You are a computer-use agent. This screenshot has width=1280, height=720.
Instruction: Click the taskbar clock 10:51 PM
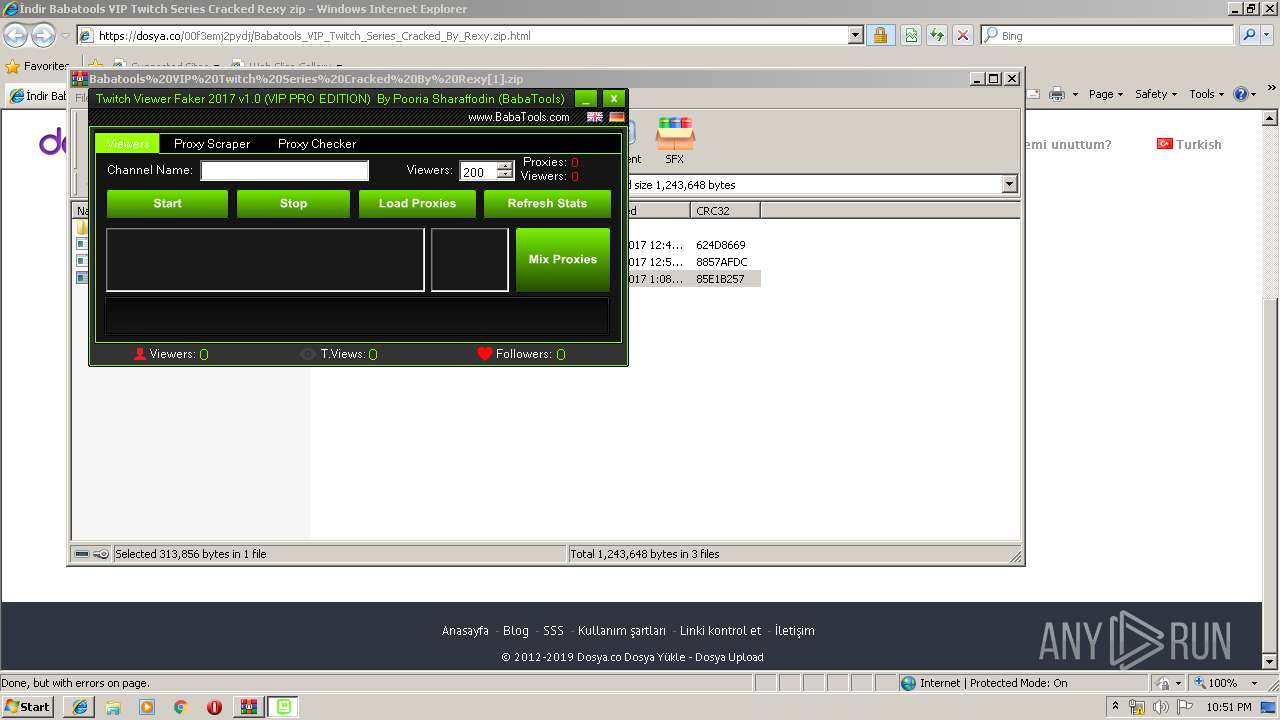(1228, 707)
